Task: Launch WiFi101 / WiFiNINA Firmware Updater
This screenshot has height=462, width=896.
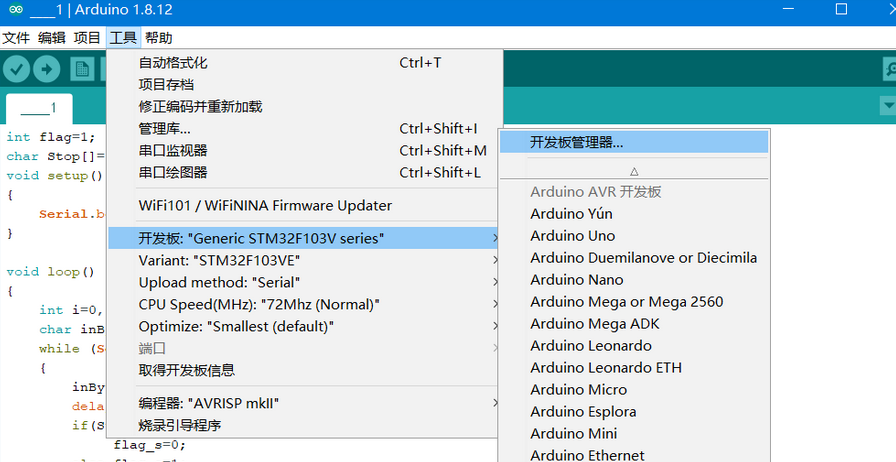Action: pos(305,205)
